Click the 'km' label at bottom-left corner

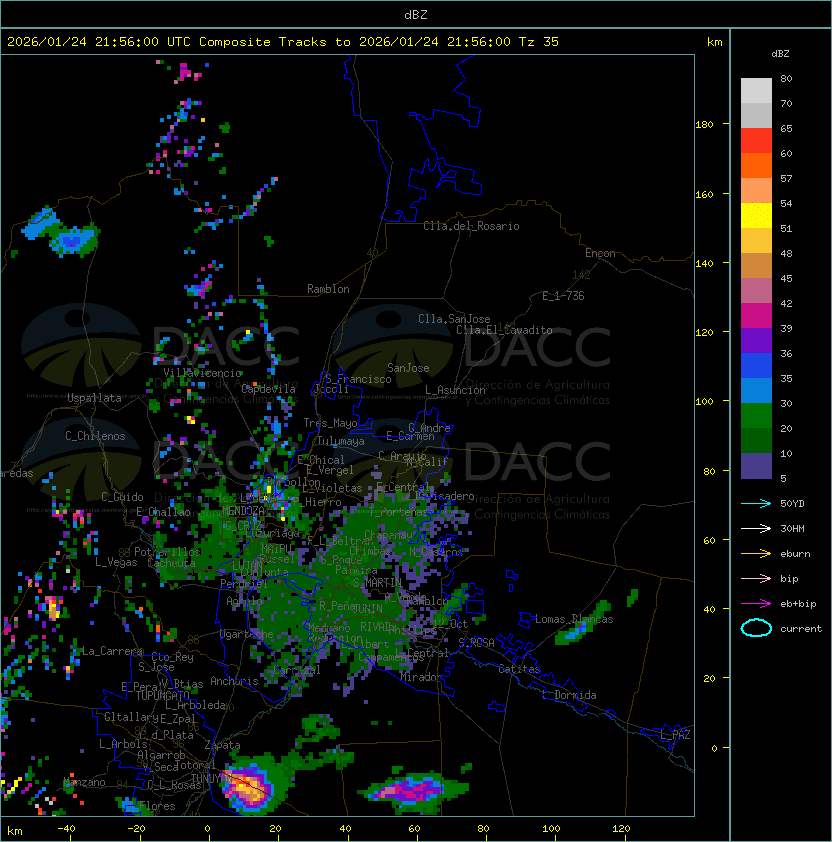tap(15, 831)
